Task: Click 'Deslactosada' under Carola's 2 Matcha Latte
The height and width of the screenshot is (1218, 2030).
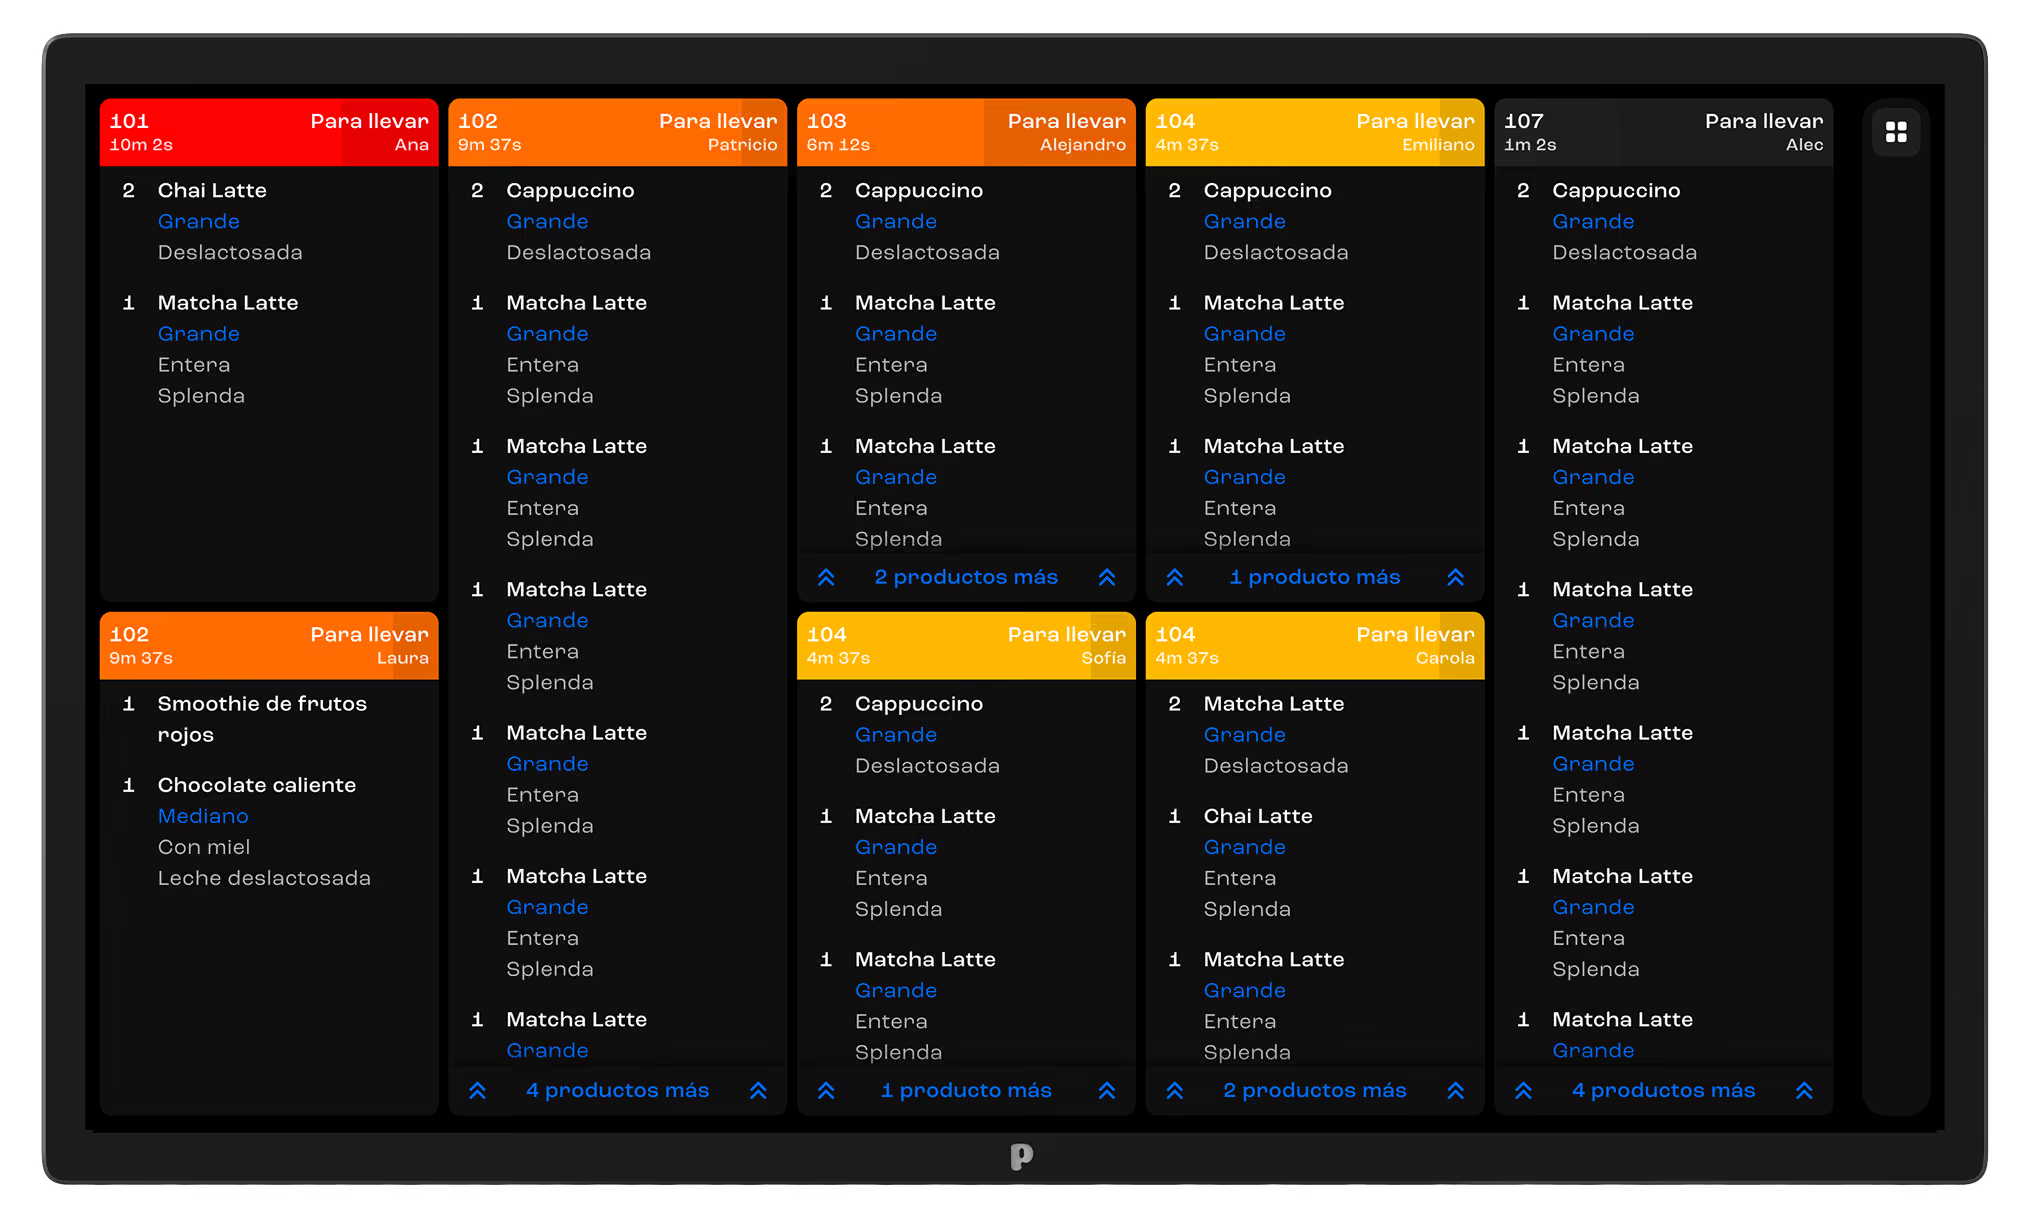Action: click(x=1276, y=766)
